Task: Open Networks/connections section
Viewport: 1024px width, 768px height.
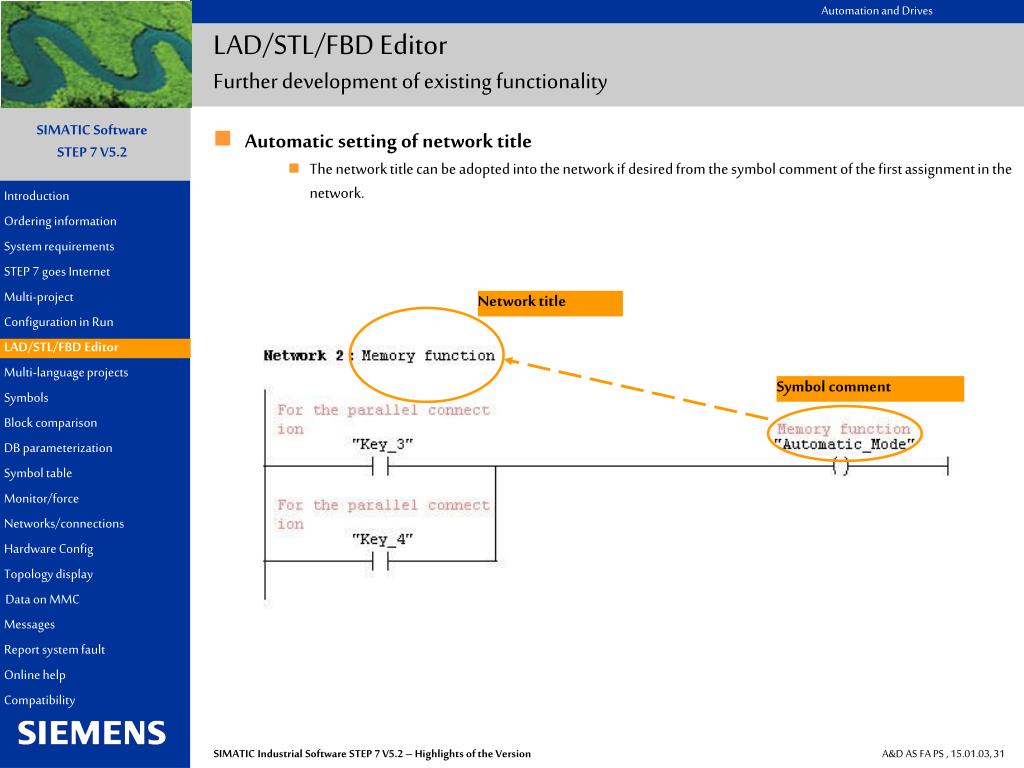Action: (64, 524)
